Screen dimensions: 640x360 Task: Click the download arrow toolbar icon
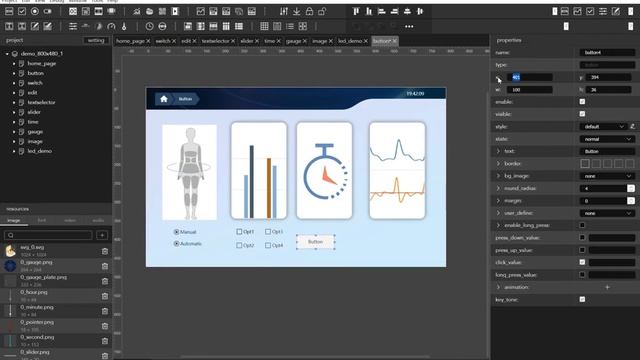[297, 11]
